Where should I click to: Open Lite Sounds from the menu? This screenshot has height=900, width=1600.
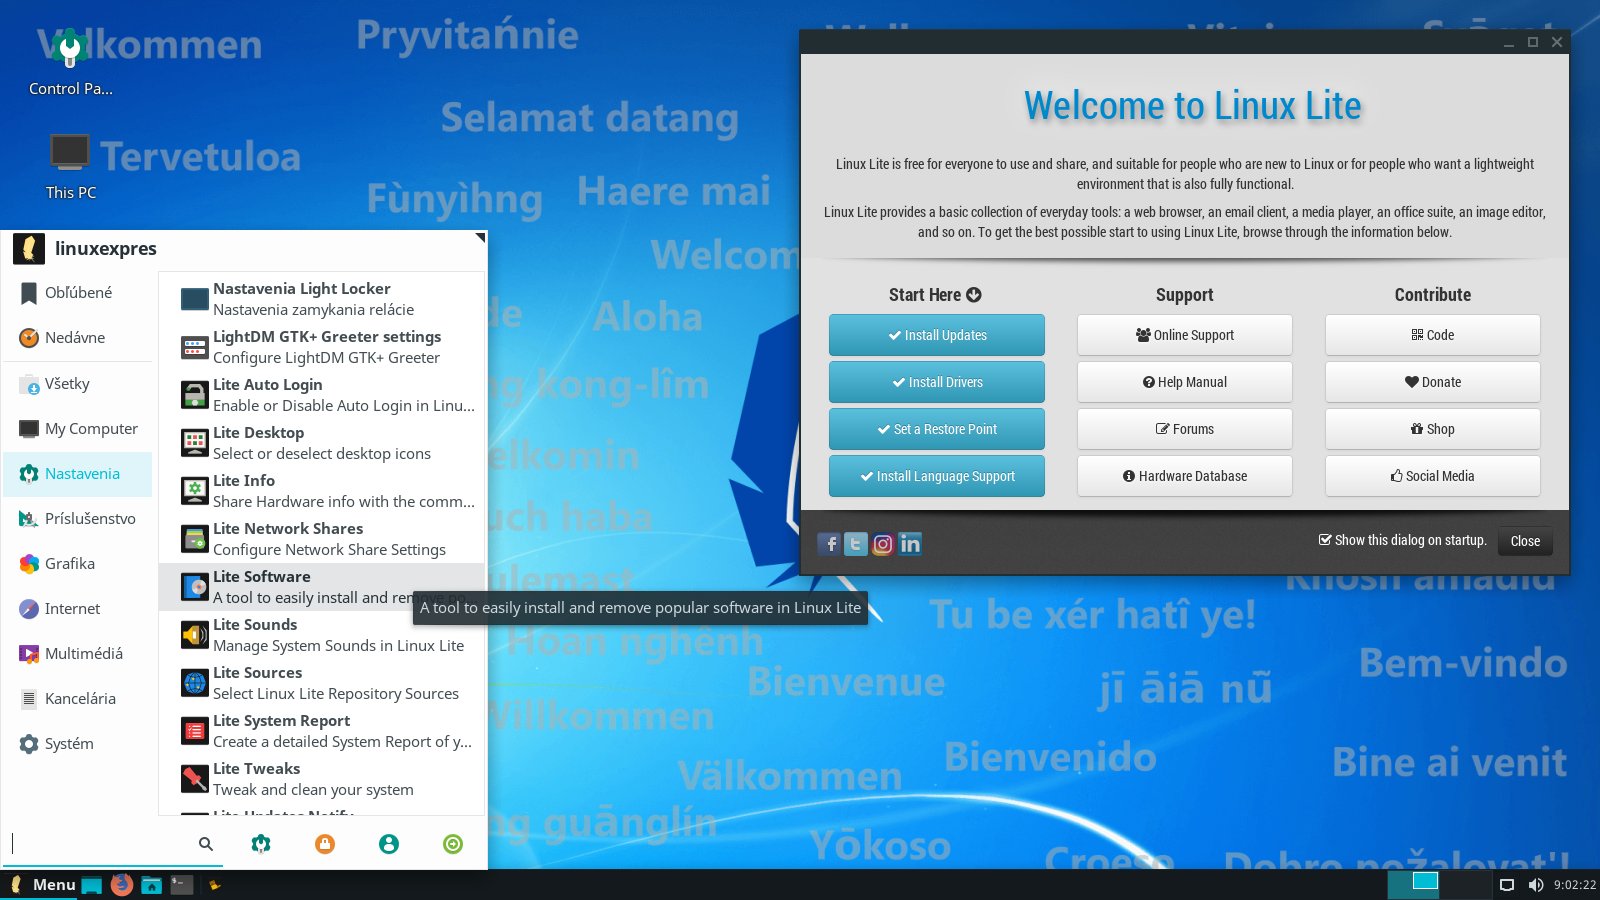click(x=322, y=635)
